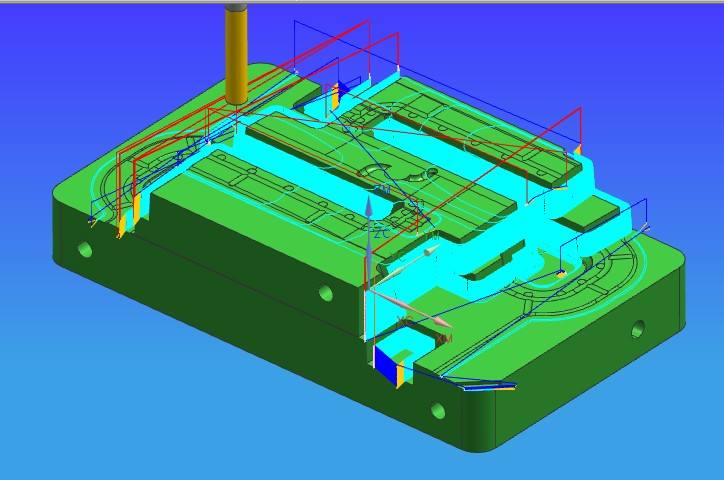Click the YM axis label
This screenshot has height=480, width=724.
click(x=432, y=237)
